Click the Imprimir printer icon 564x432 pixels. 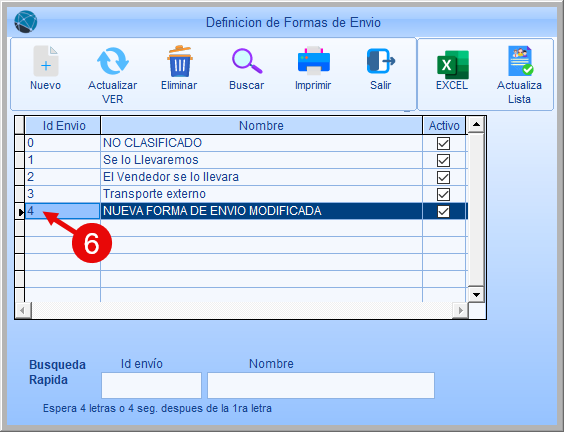click(x=314, y=61)
